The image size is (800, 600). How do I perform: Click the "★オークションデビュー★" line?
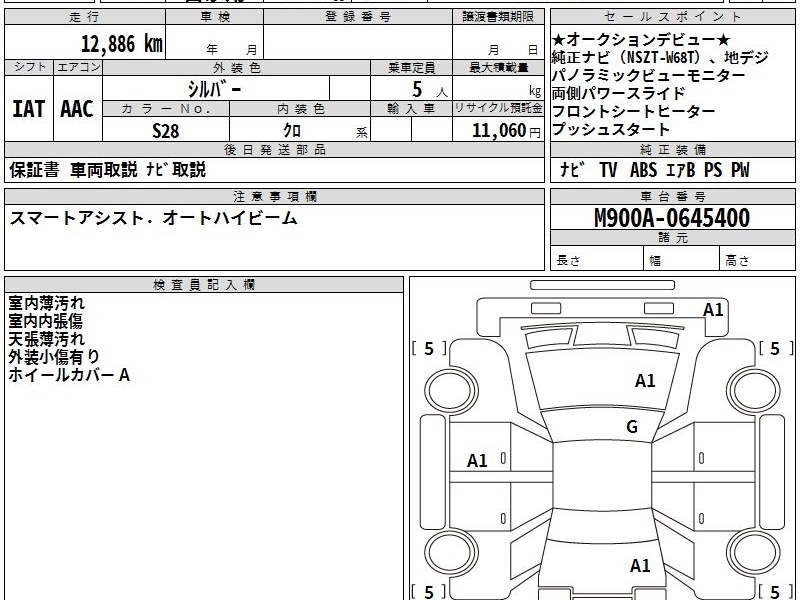[641, 40]
